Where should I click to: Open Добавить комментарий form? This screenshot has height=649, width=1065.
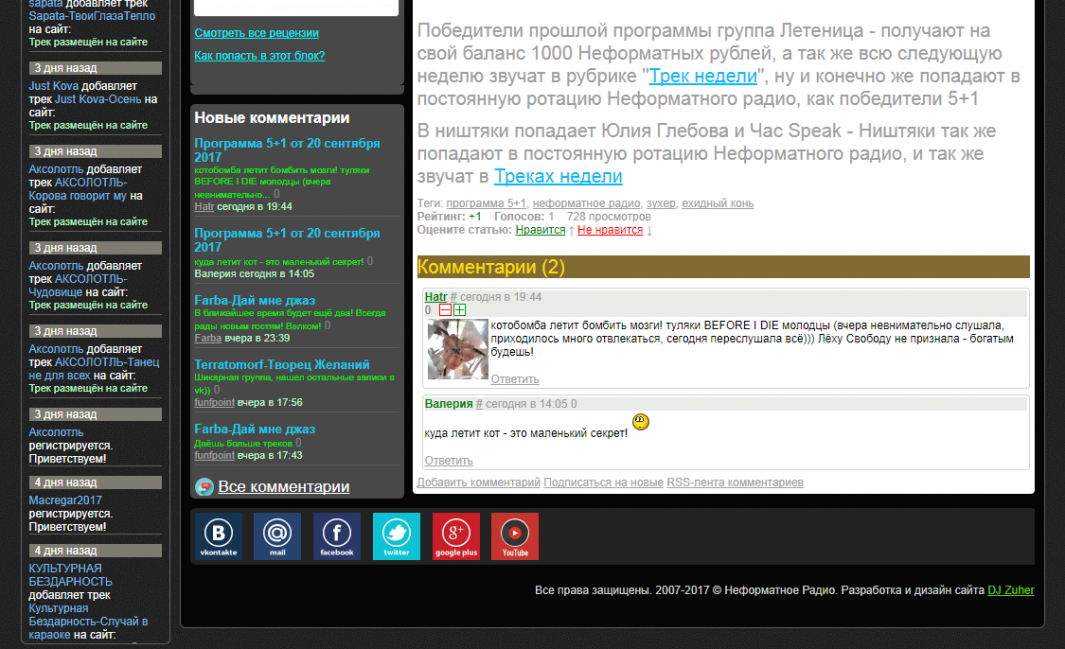(x=478, y=482)
